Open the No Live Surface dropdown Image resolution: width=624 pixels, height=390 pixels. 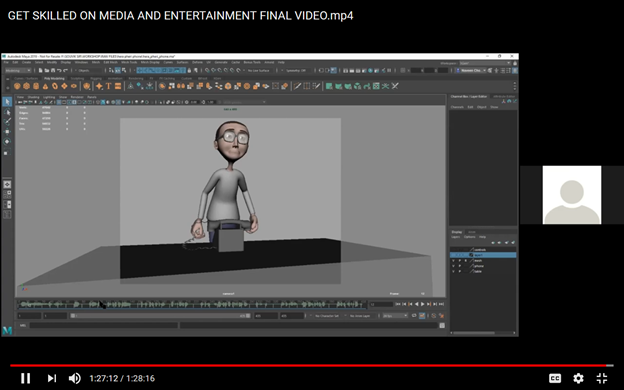[259, 70]
